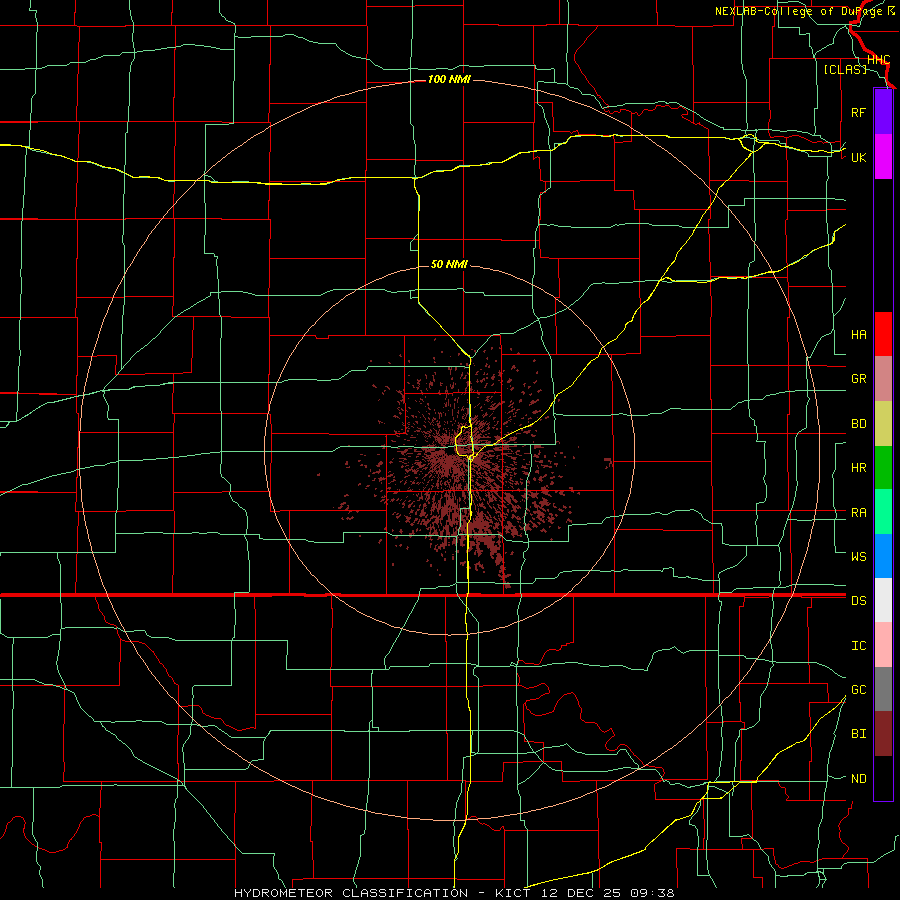Image resolution: width=900 pixels, height=900 pixels.
Task: Click the BI legend label
Action: pos(858,734)
